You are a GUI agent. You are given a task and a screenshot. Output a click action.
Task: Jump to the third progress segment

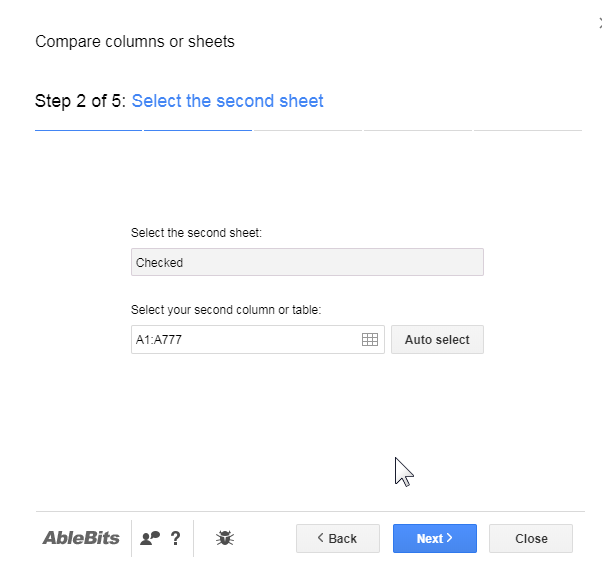[307, 130]
